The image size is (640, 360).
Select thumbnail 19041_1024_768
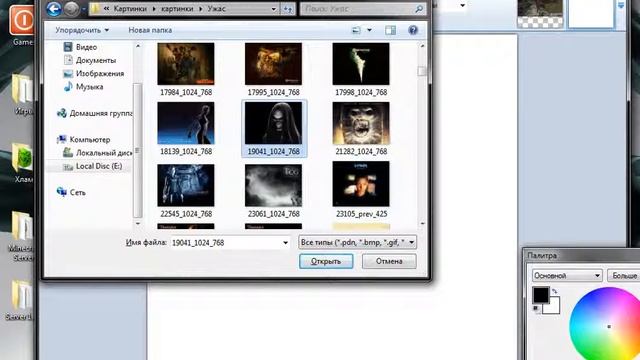tap(273, 129)
